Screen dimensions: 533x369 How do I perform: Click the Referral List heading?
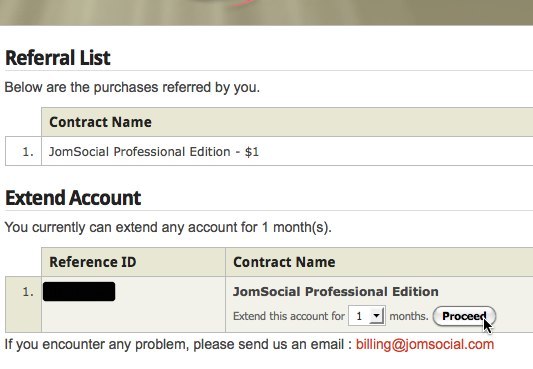pyautogui.click(x=58, y=58)
